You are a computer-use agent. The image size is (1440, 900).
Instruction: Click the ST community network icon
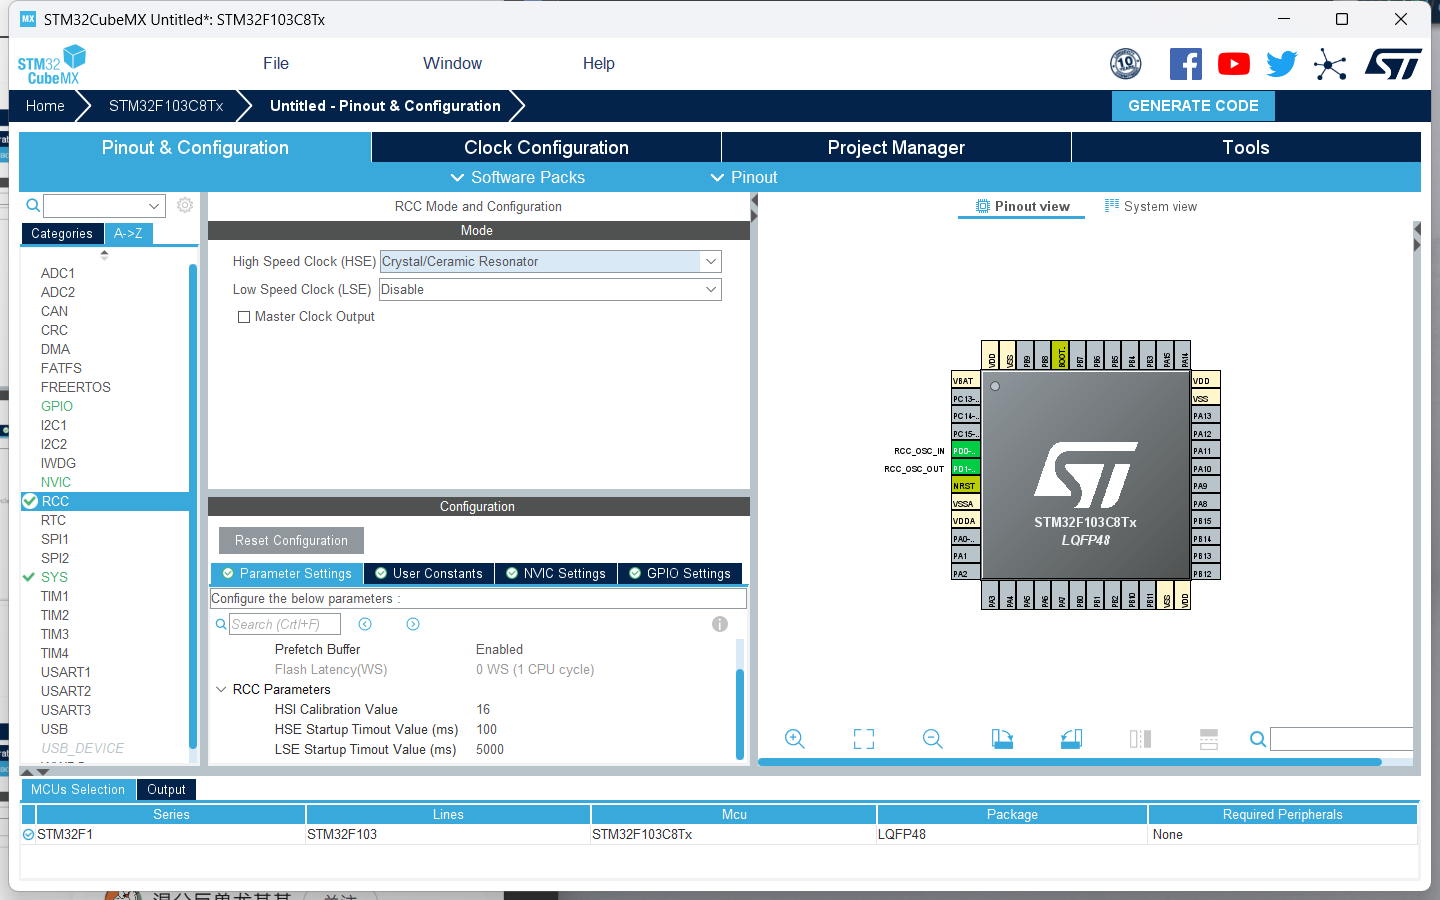[1330, 64]
